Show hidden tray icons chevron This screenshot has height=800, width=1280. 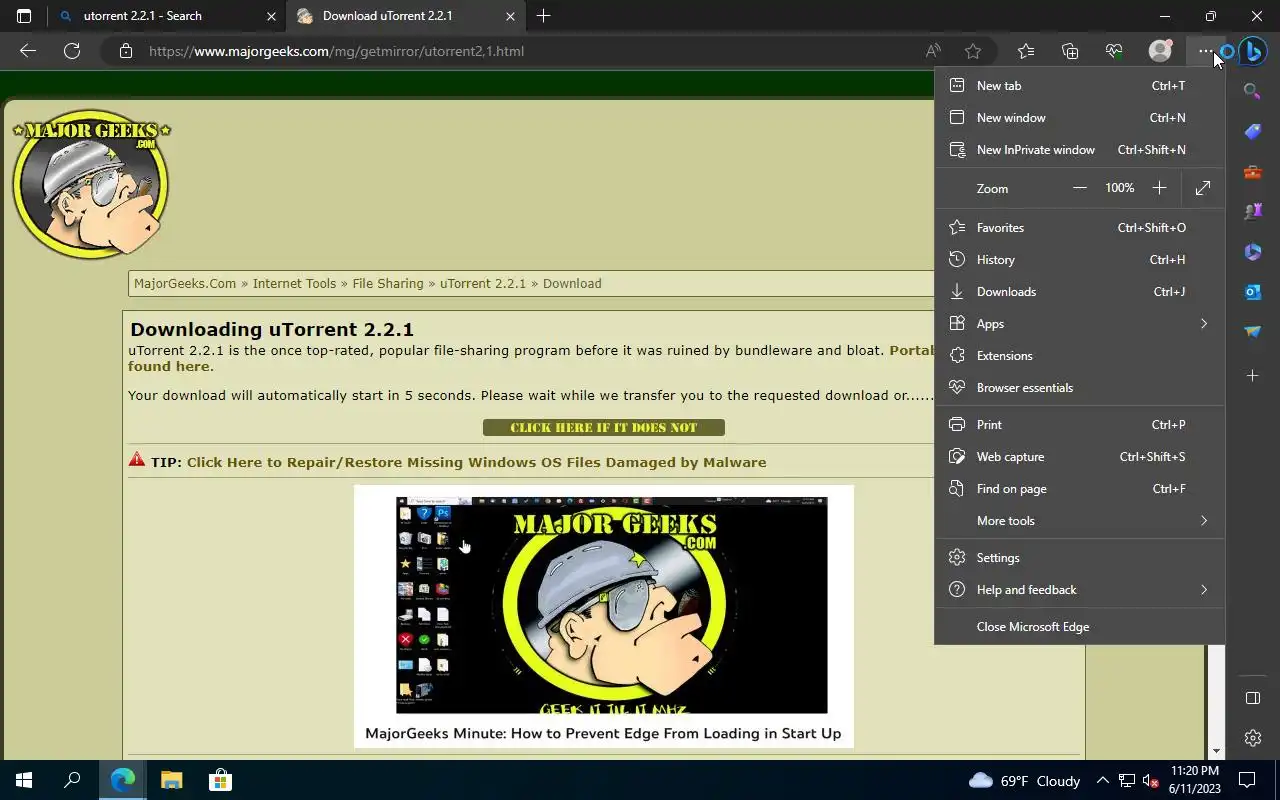coord(1102,780)
